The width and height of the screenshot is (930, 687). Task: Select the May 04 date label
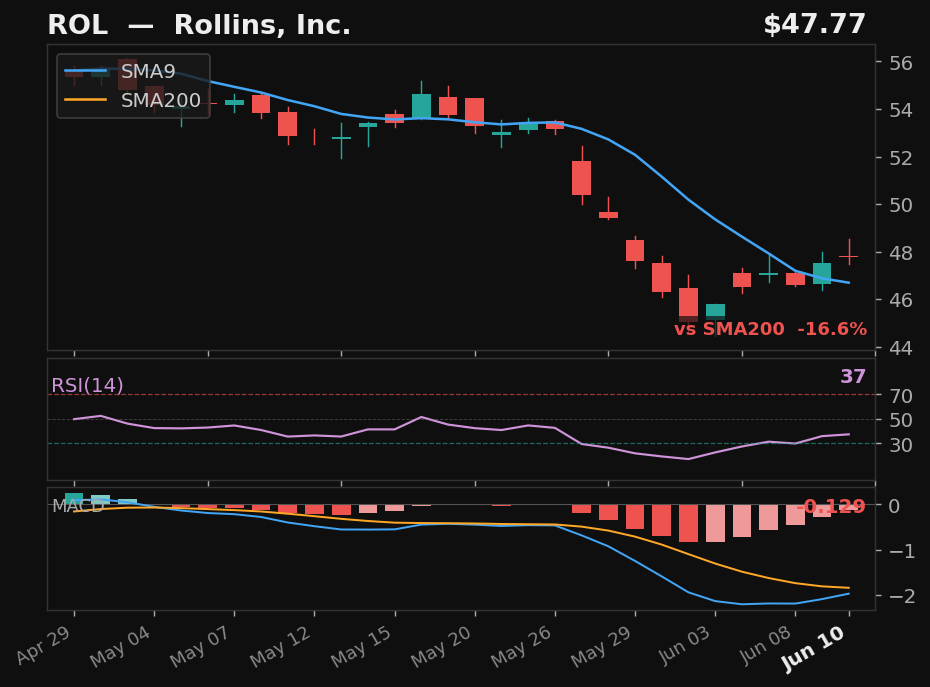[120, 647]
